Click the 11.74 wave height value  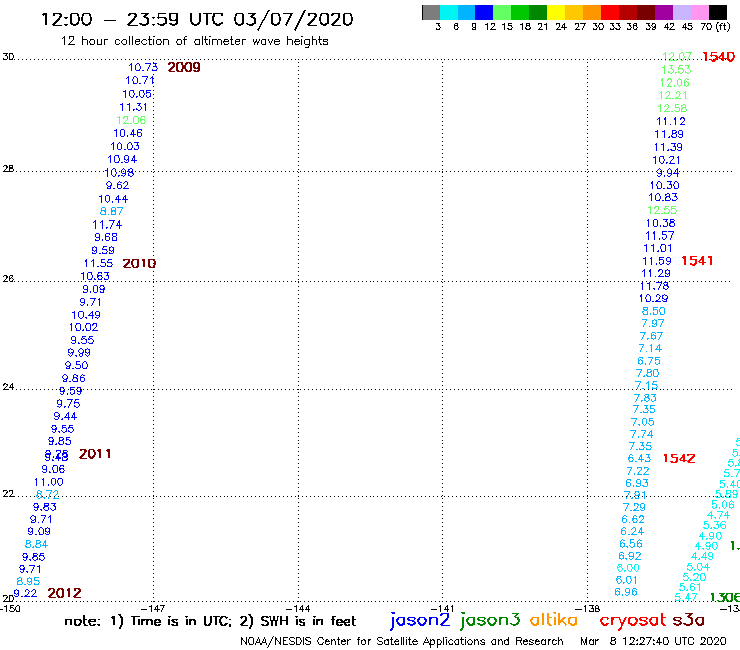(107, 225)
